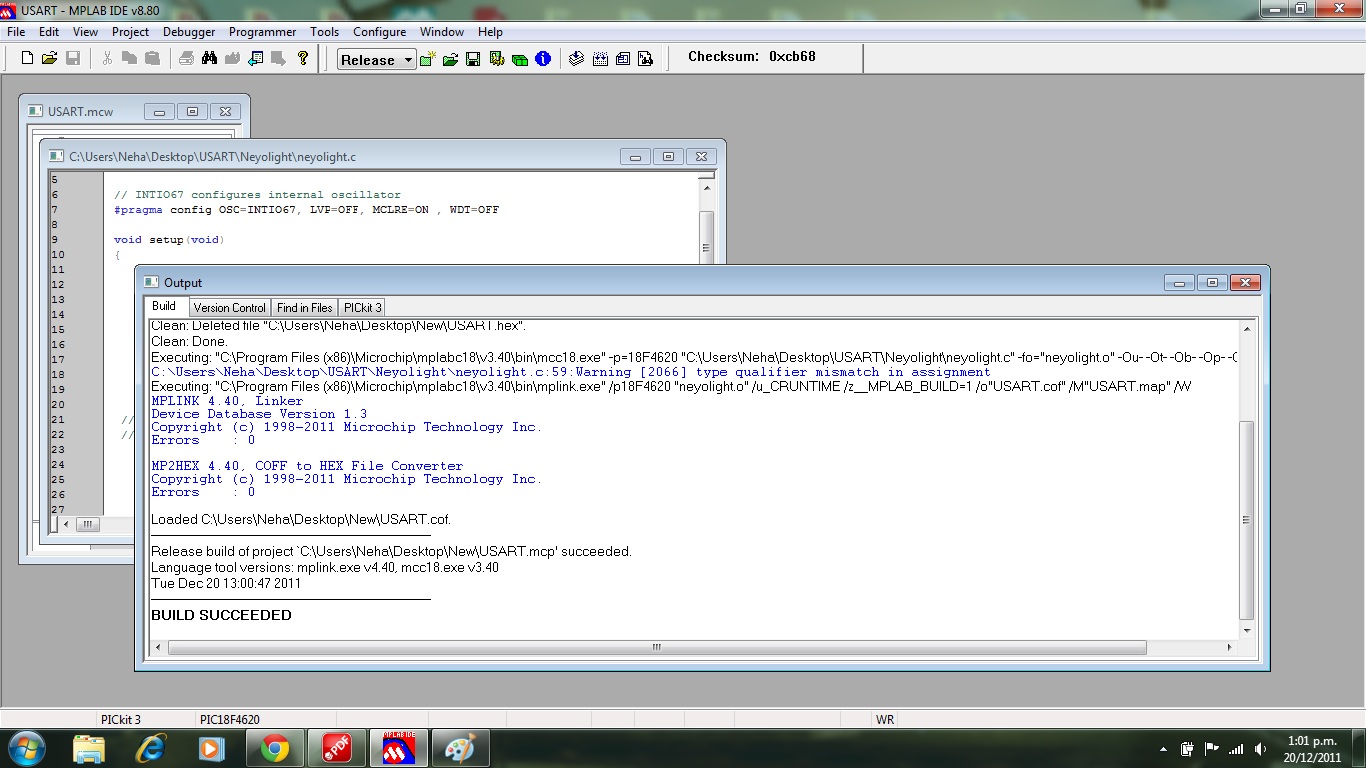The image size is (1366, 768).
Task: Open Find with the binoculars icon
Action: pos(209,59)
